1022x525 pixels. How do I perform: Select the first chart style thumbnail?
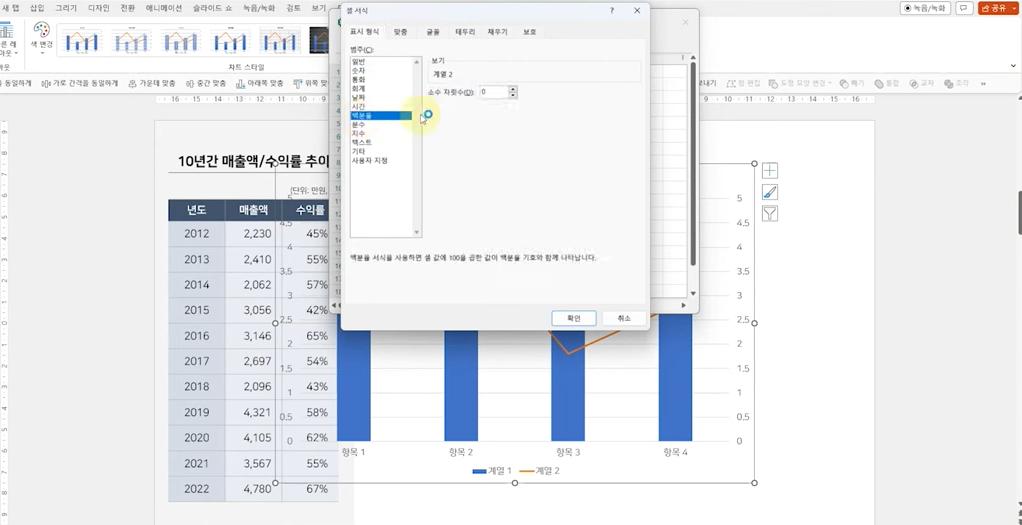[81, 40]
